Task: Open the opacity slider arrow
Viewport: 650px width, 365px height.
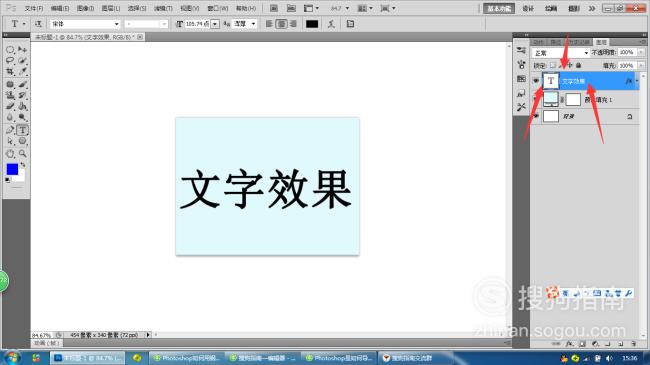Action: [641, 52]
